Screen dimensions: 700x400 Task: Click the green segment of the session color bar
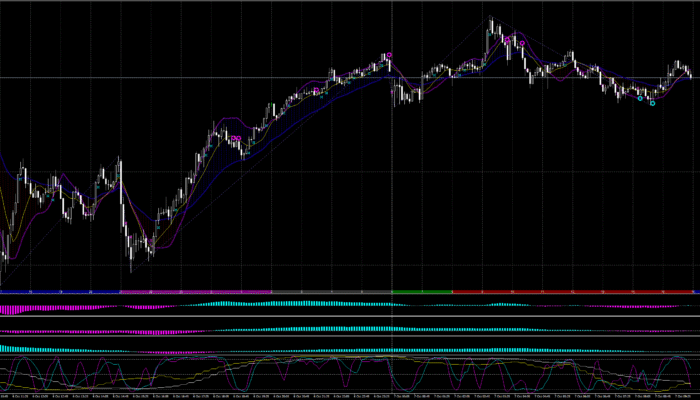420,291
